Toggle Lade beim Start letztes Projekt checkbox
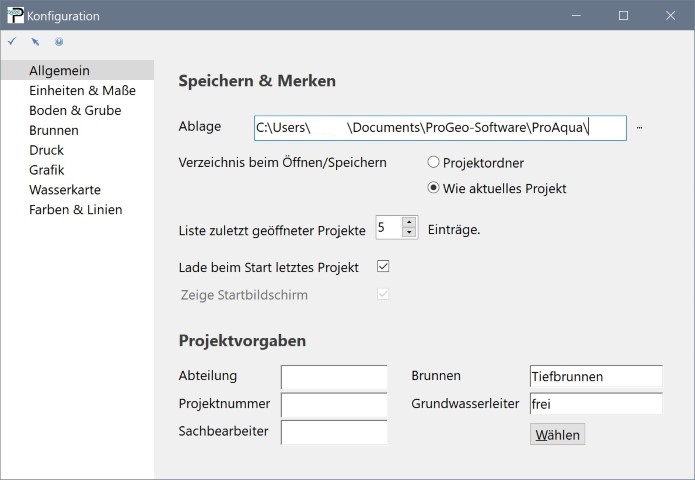This screenshot has height=480, width=695. [x=382, y=267]
